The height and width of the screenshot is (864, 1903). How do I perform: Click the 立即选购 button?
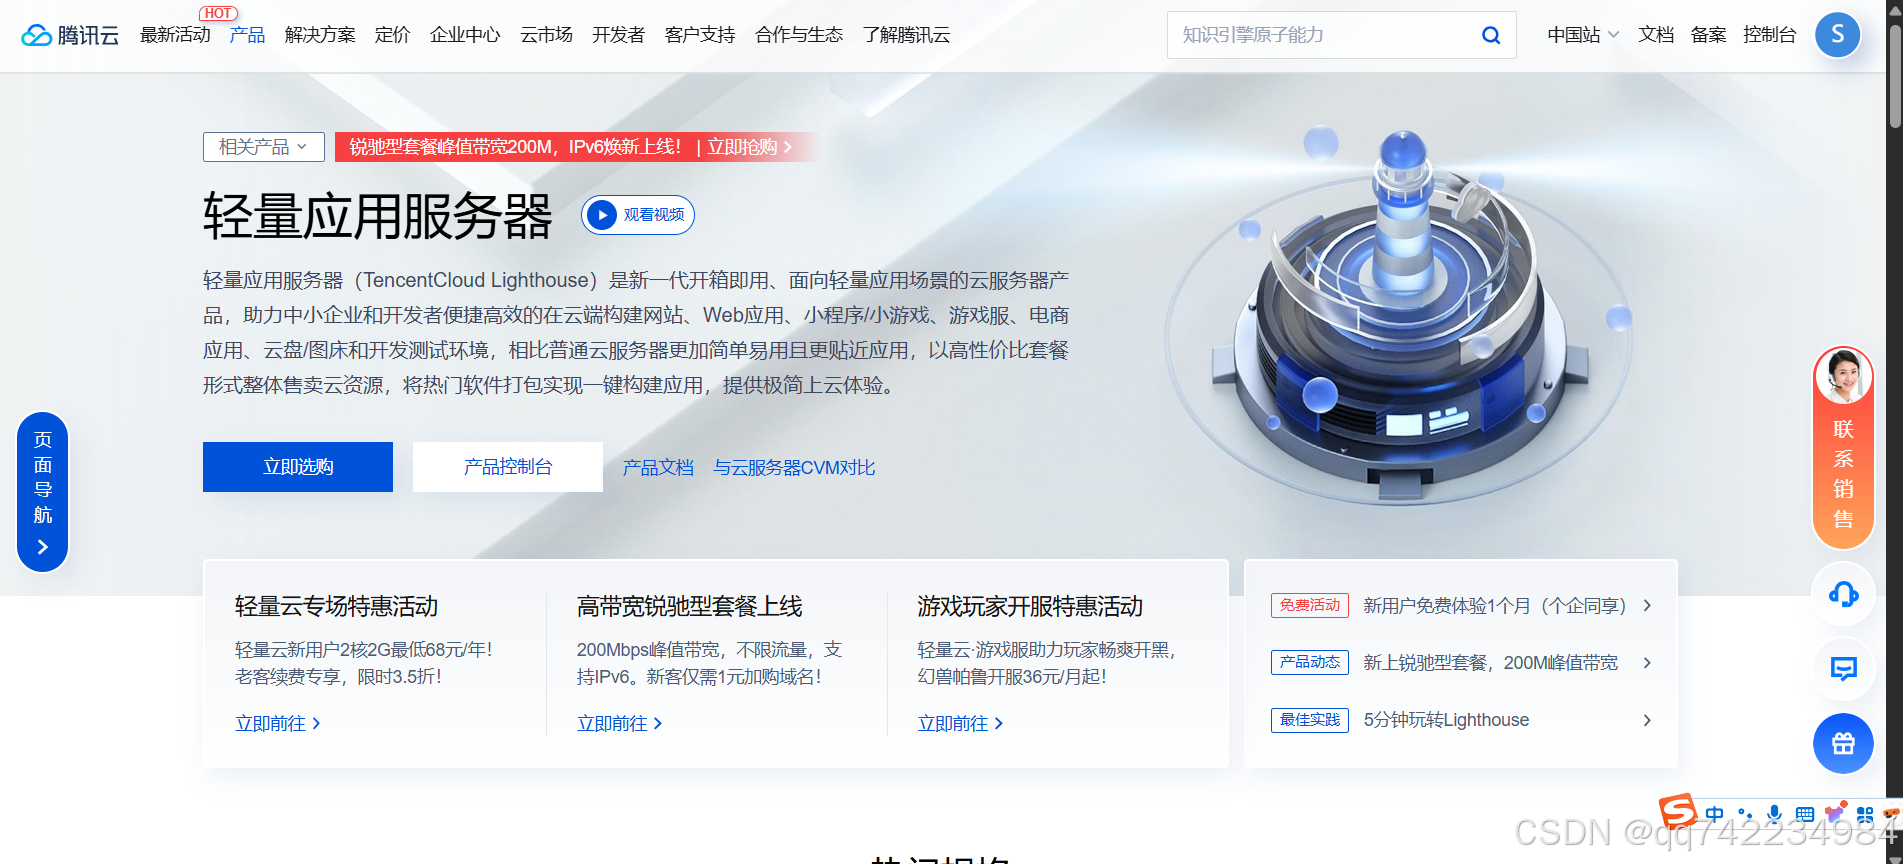click(x=298, y=467)
